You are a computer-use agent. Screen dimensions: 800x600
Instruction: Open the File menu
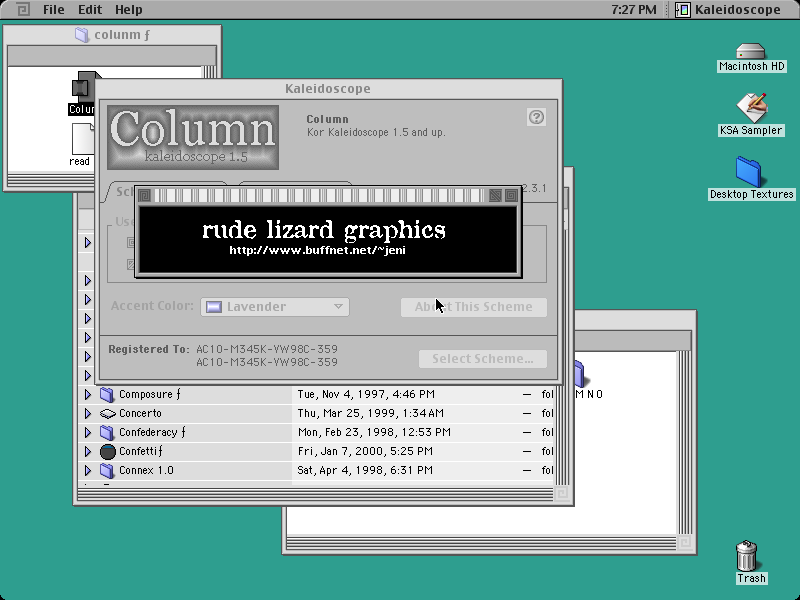tap(54, 9)
